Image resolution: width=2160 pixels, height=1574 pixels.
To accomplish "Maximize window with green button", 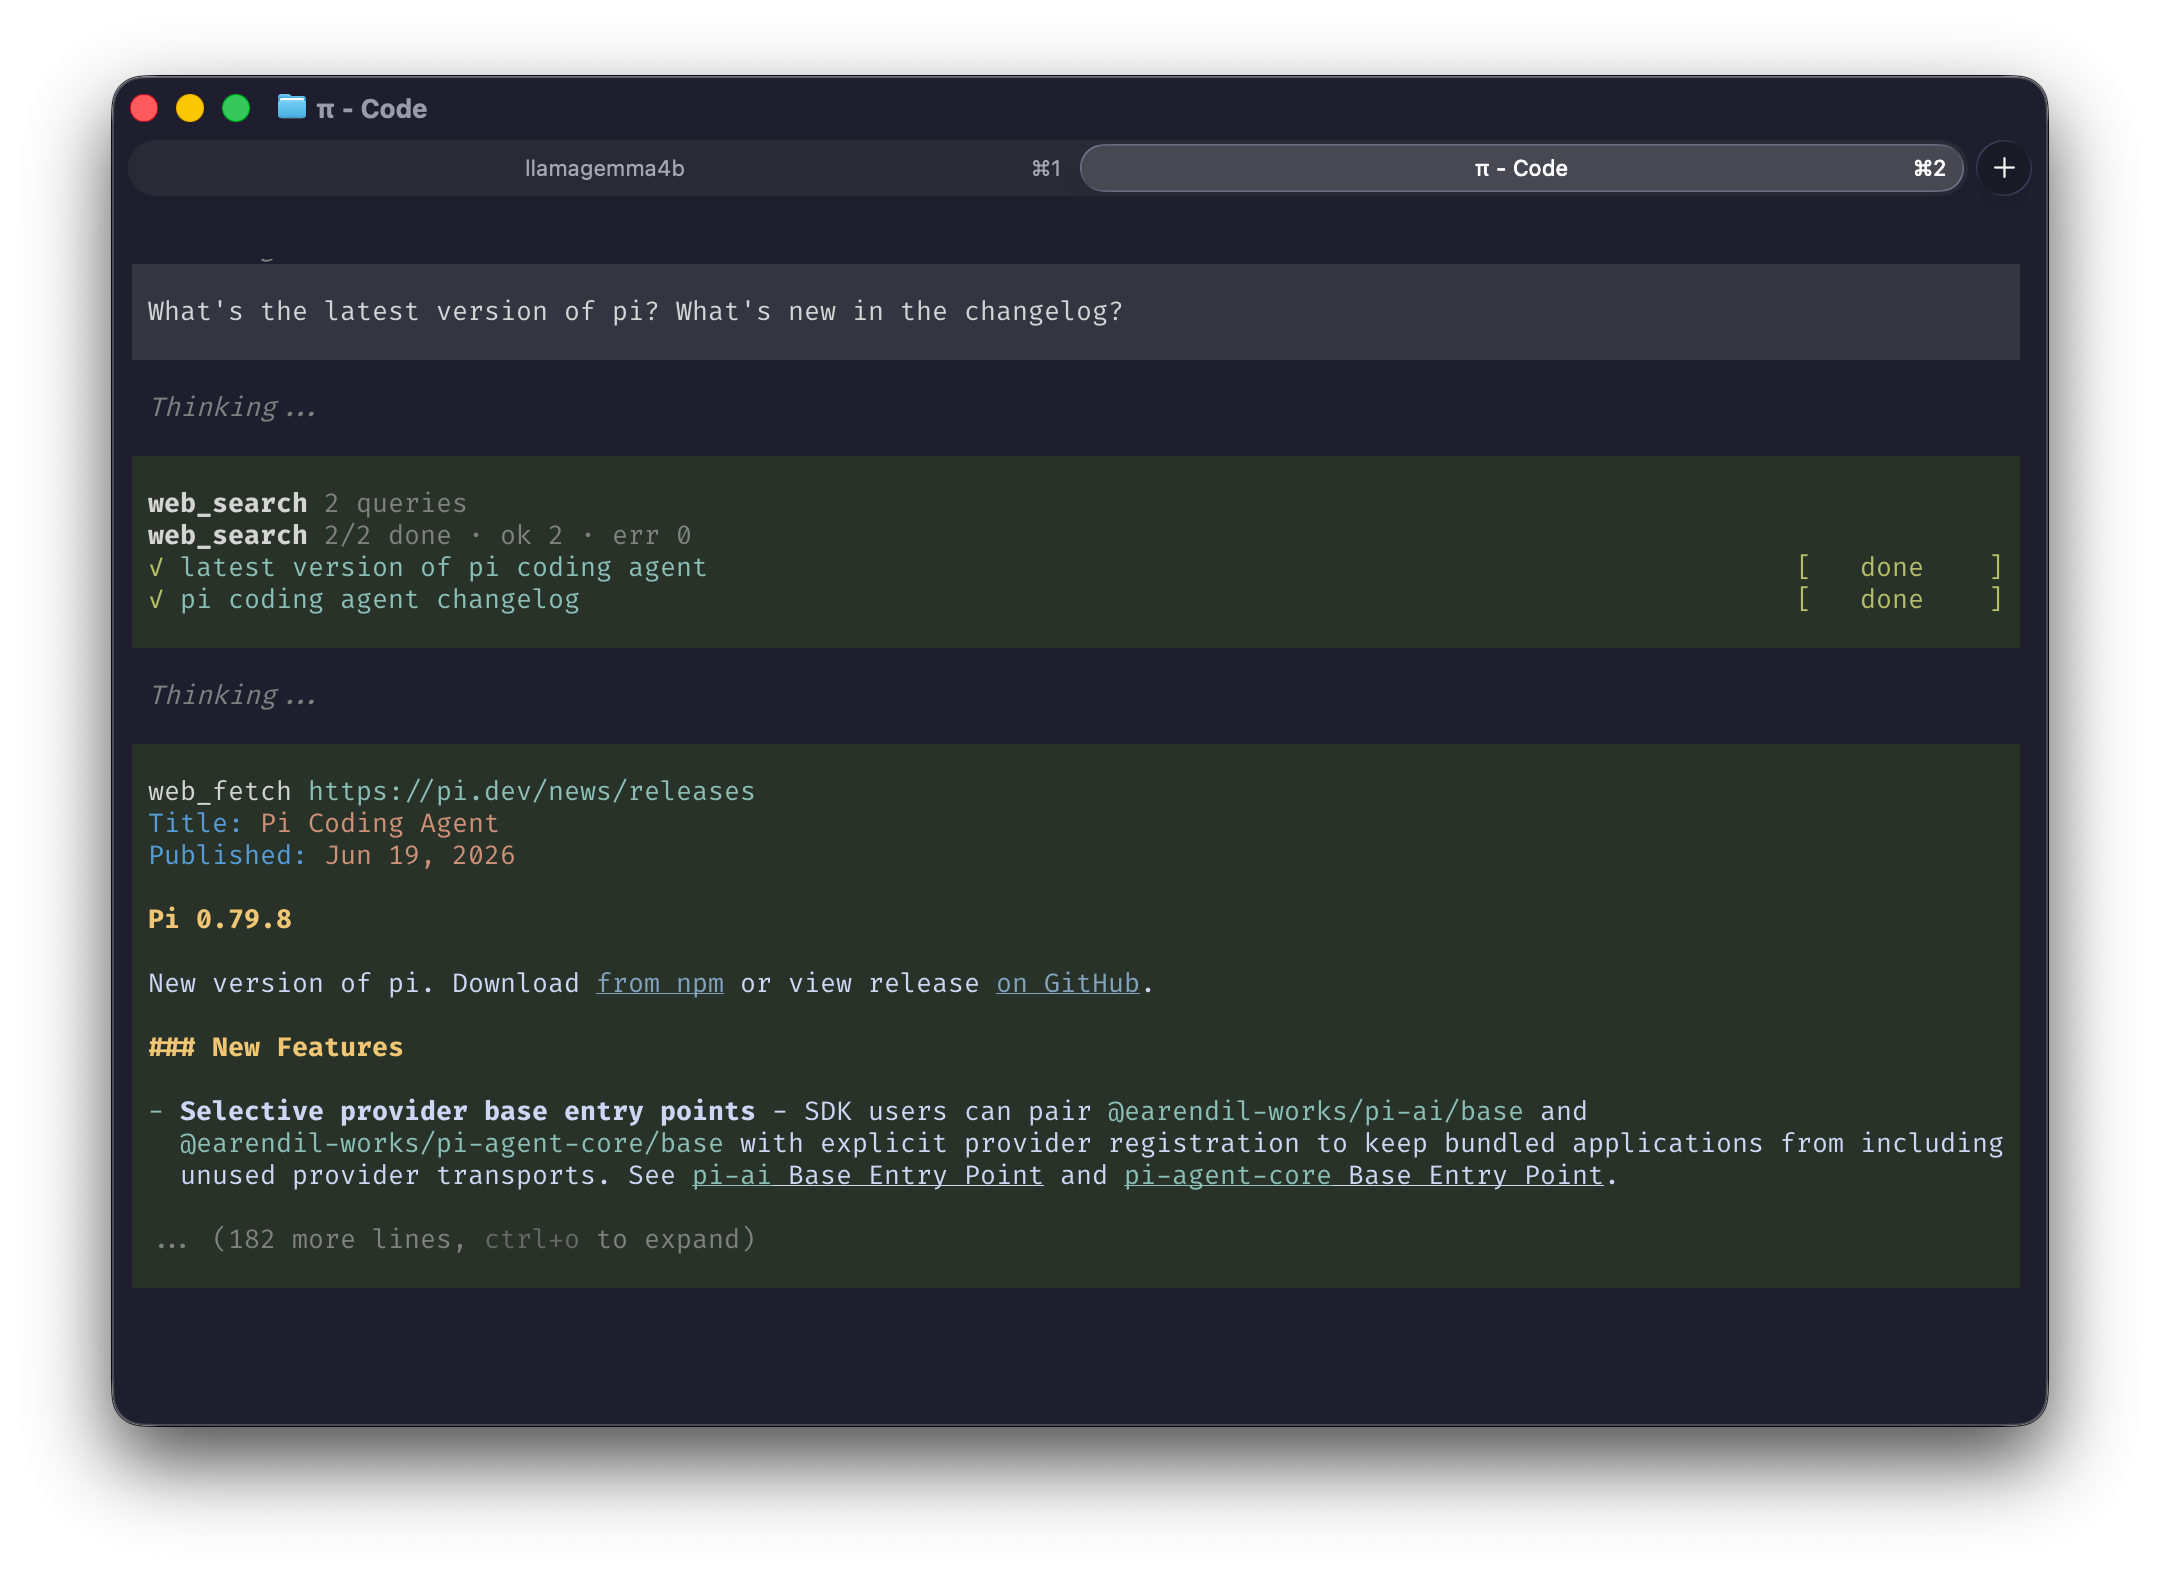I will click(236, 108).
